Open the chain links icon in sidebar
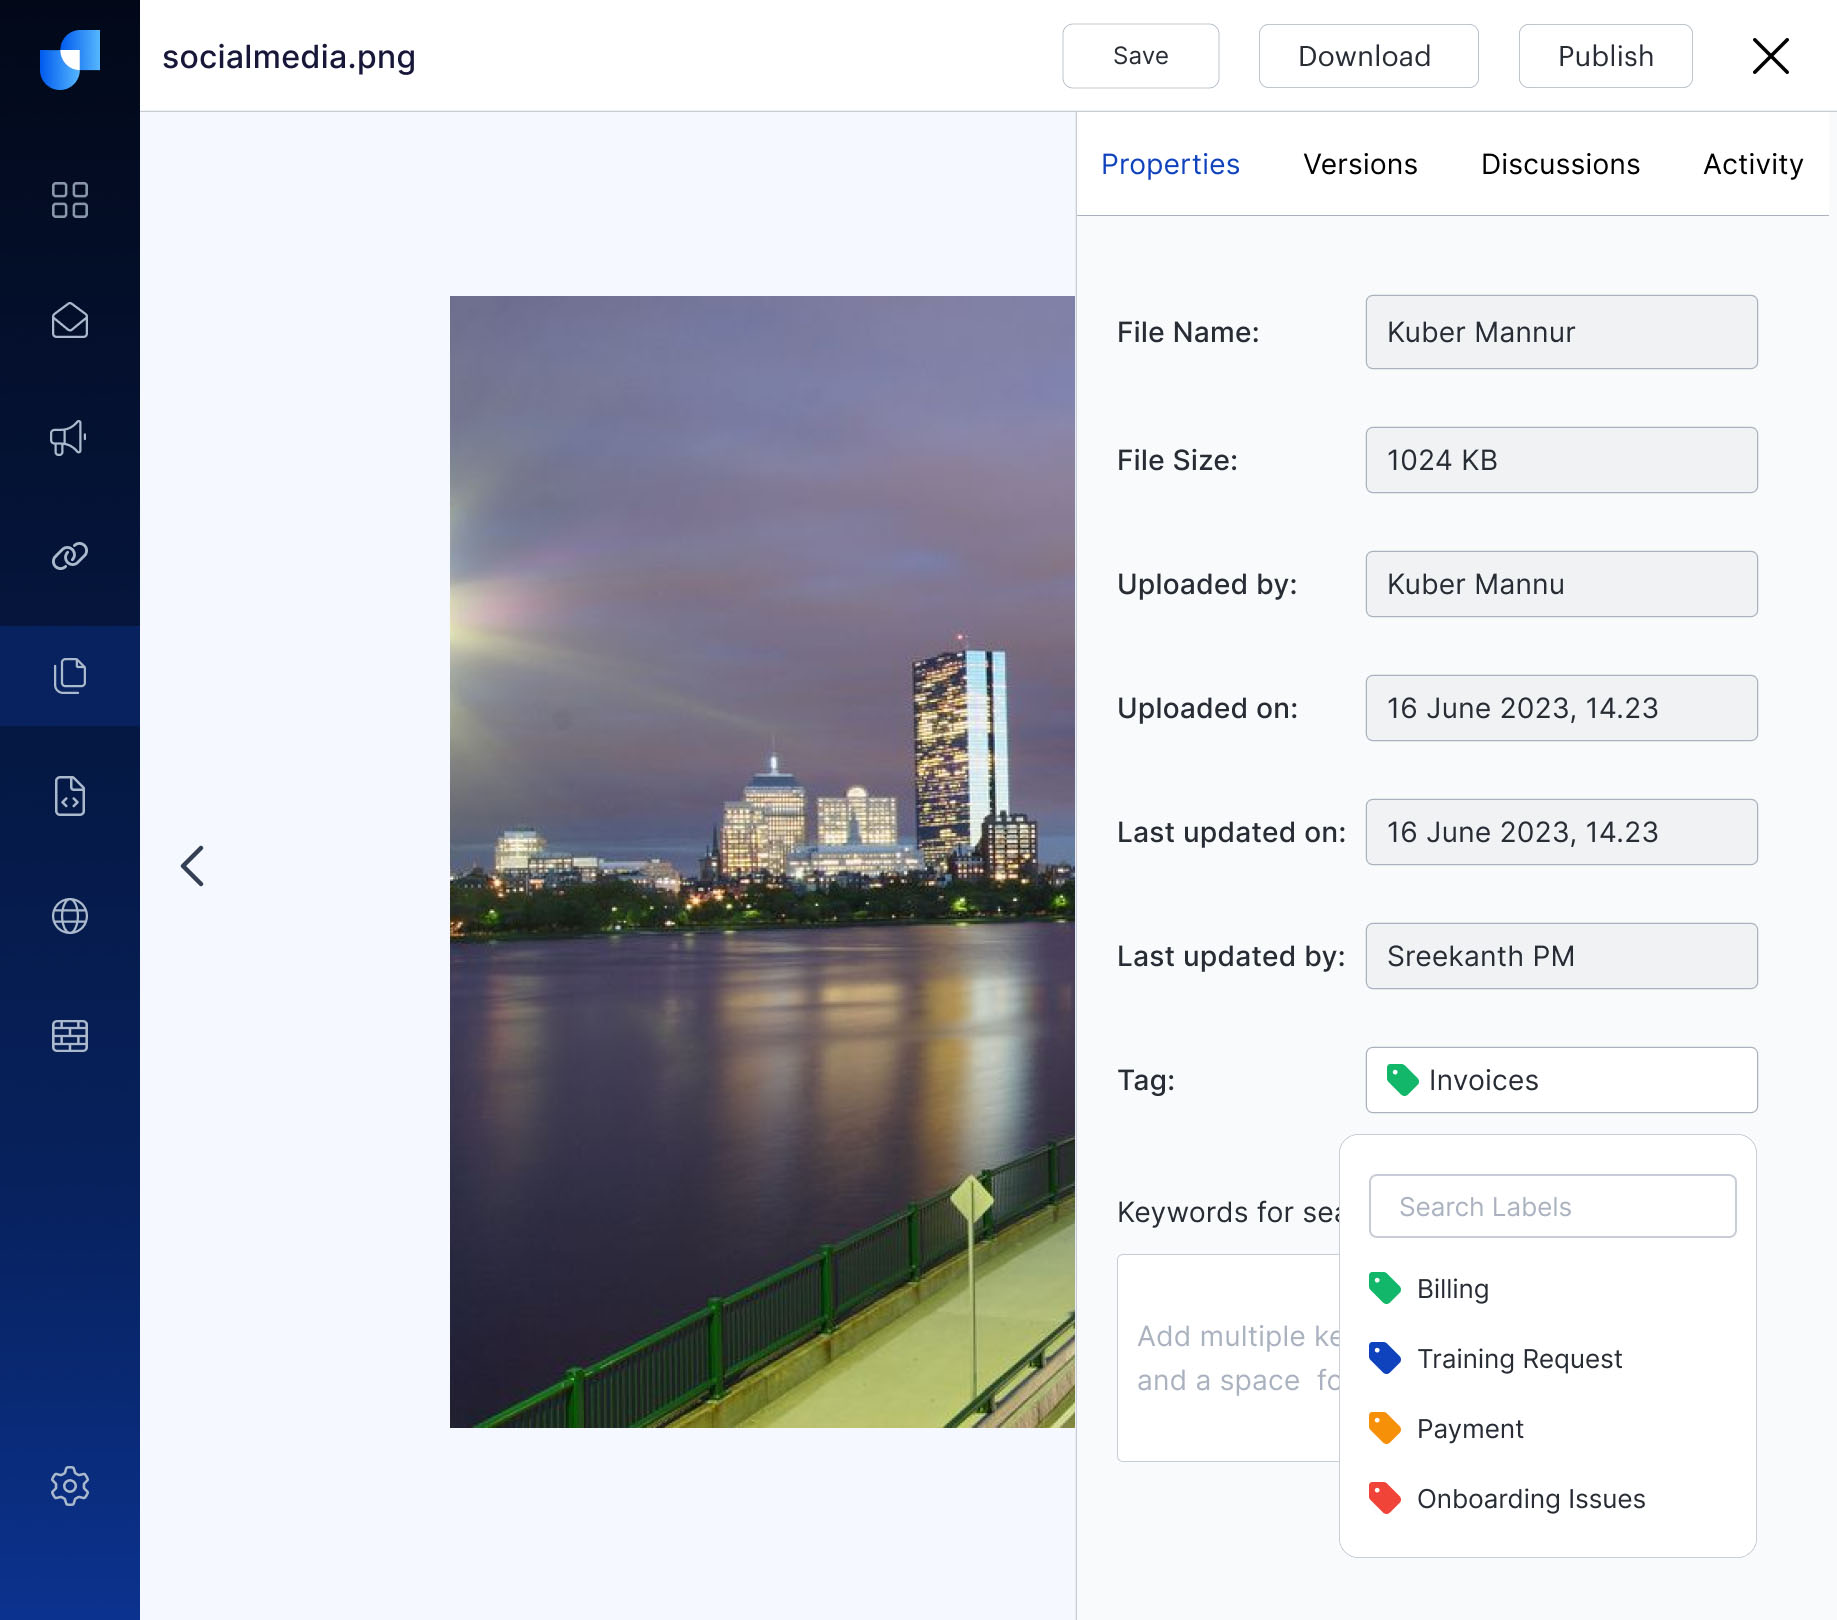Viewport: 1837px width, 1620px height. (x=70, y=556)
